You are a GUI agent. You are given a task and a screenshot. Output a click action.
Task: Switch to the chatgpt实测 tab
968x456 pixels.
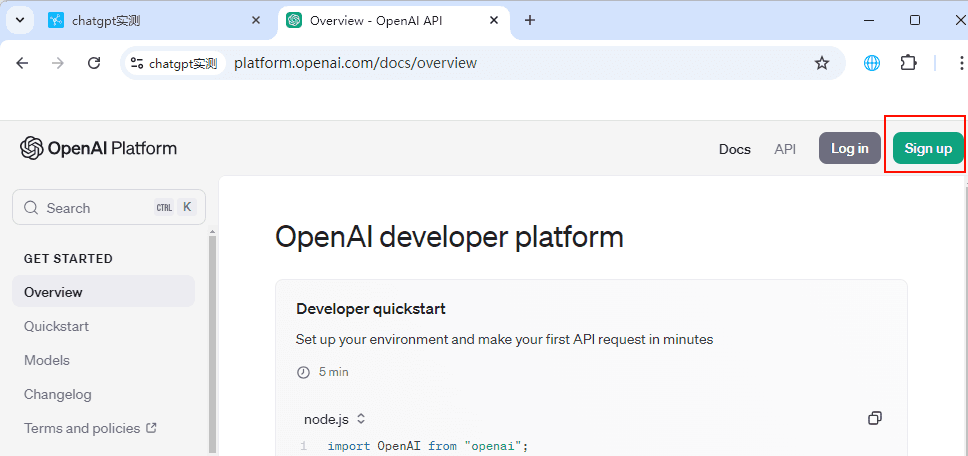[150, 20]
